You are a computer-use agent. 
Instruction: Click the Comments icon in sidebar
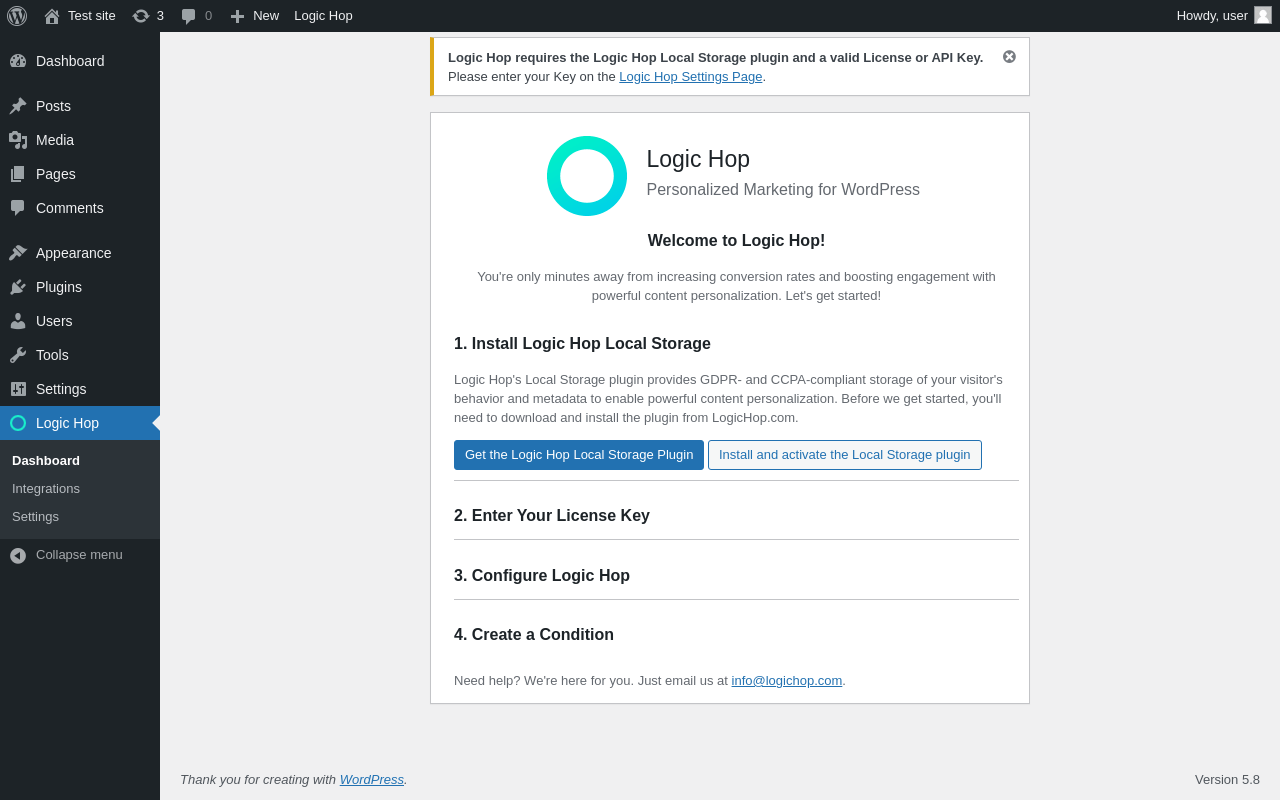coord(18,208)
